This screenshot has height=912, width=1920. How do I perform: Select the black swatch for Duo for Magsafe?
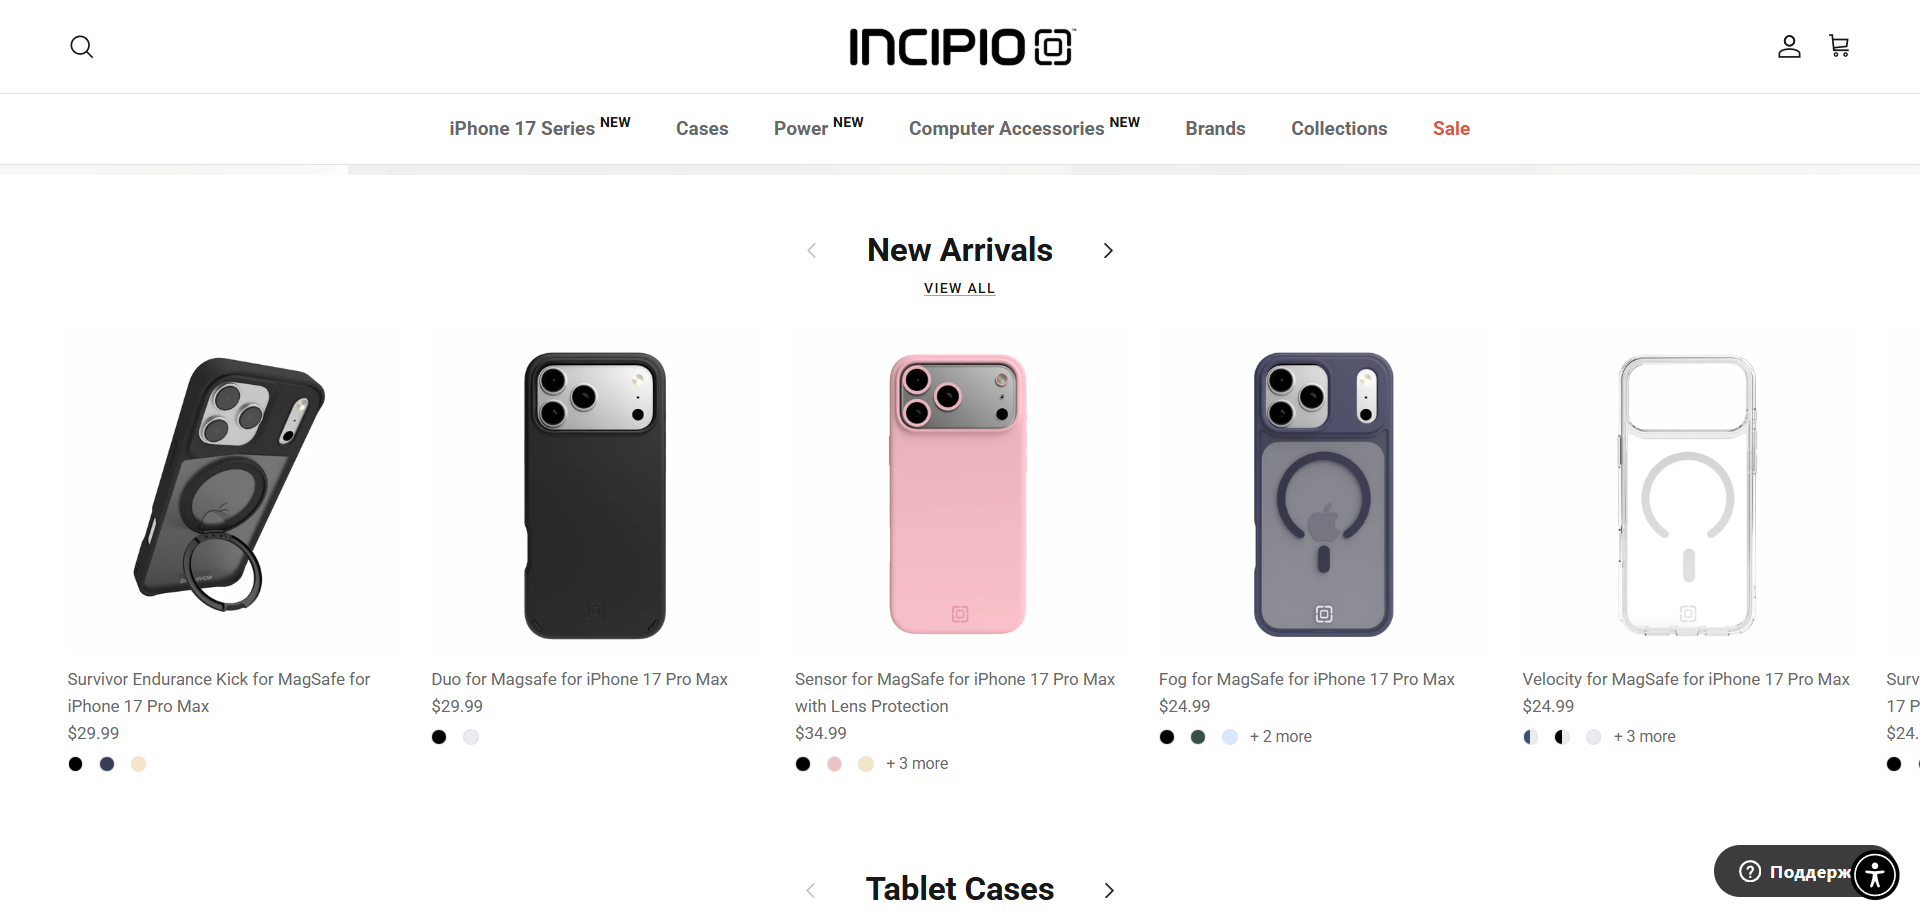tap(438, 737)
